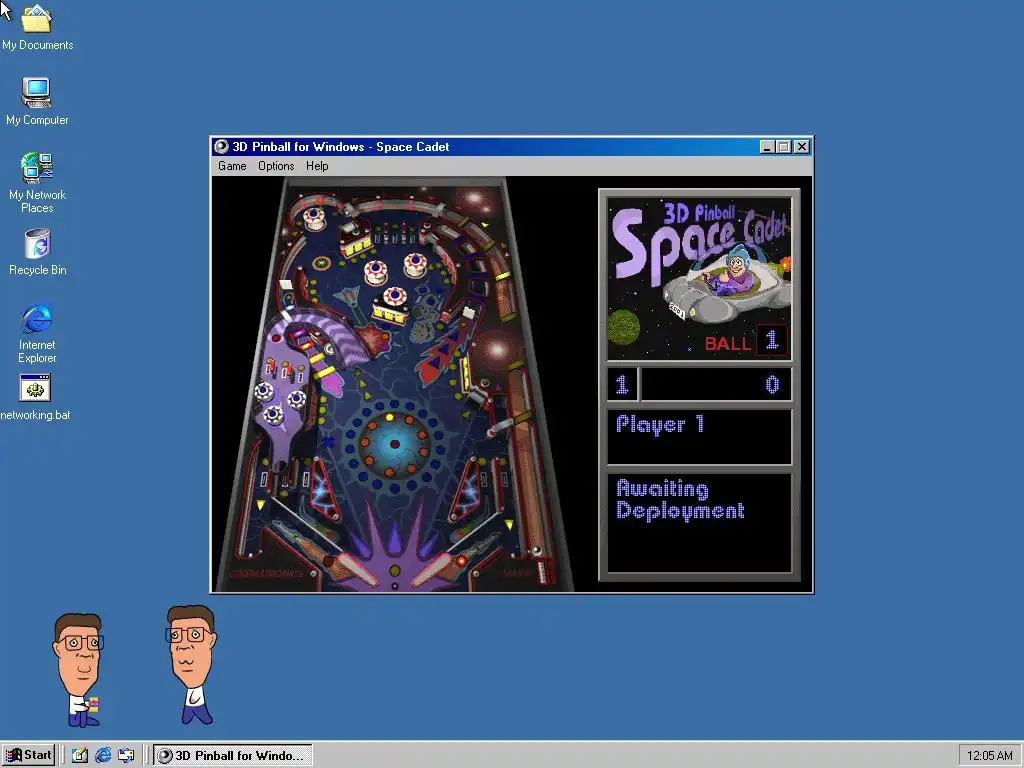Click the cartoon character with blue pants
Screen dimensions: 1024x768
[190, 664]
